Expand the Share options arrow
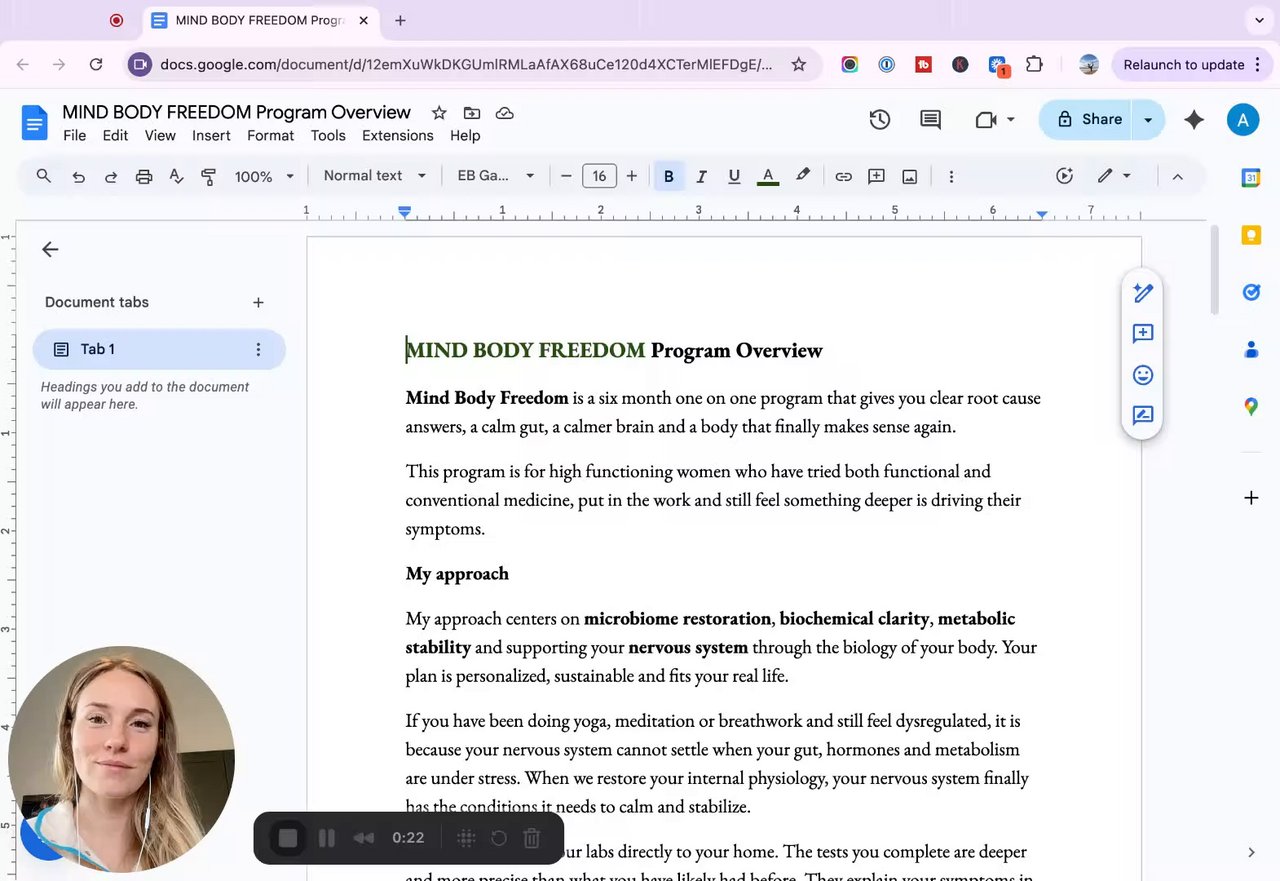Screen dimensions: 1280x881 [1148, 120]
